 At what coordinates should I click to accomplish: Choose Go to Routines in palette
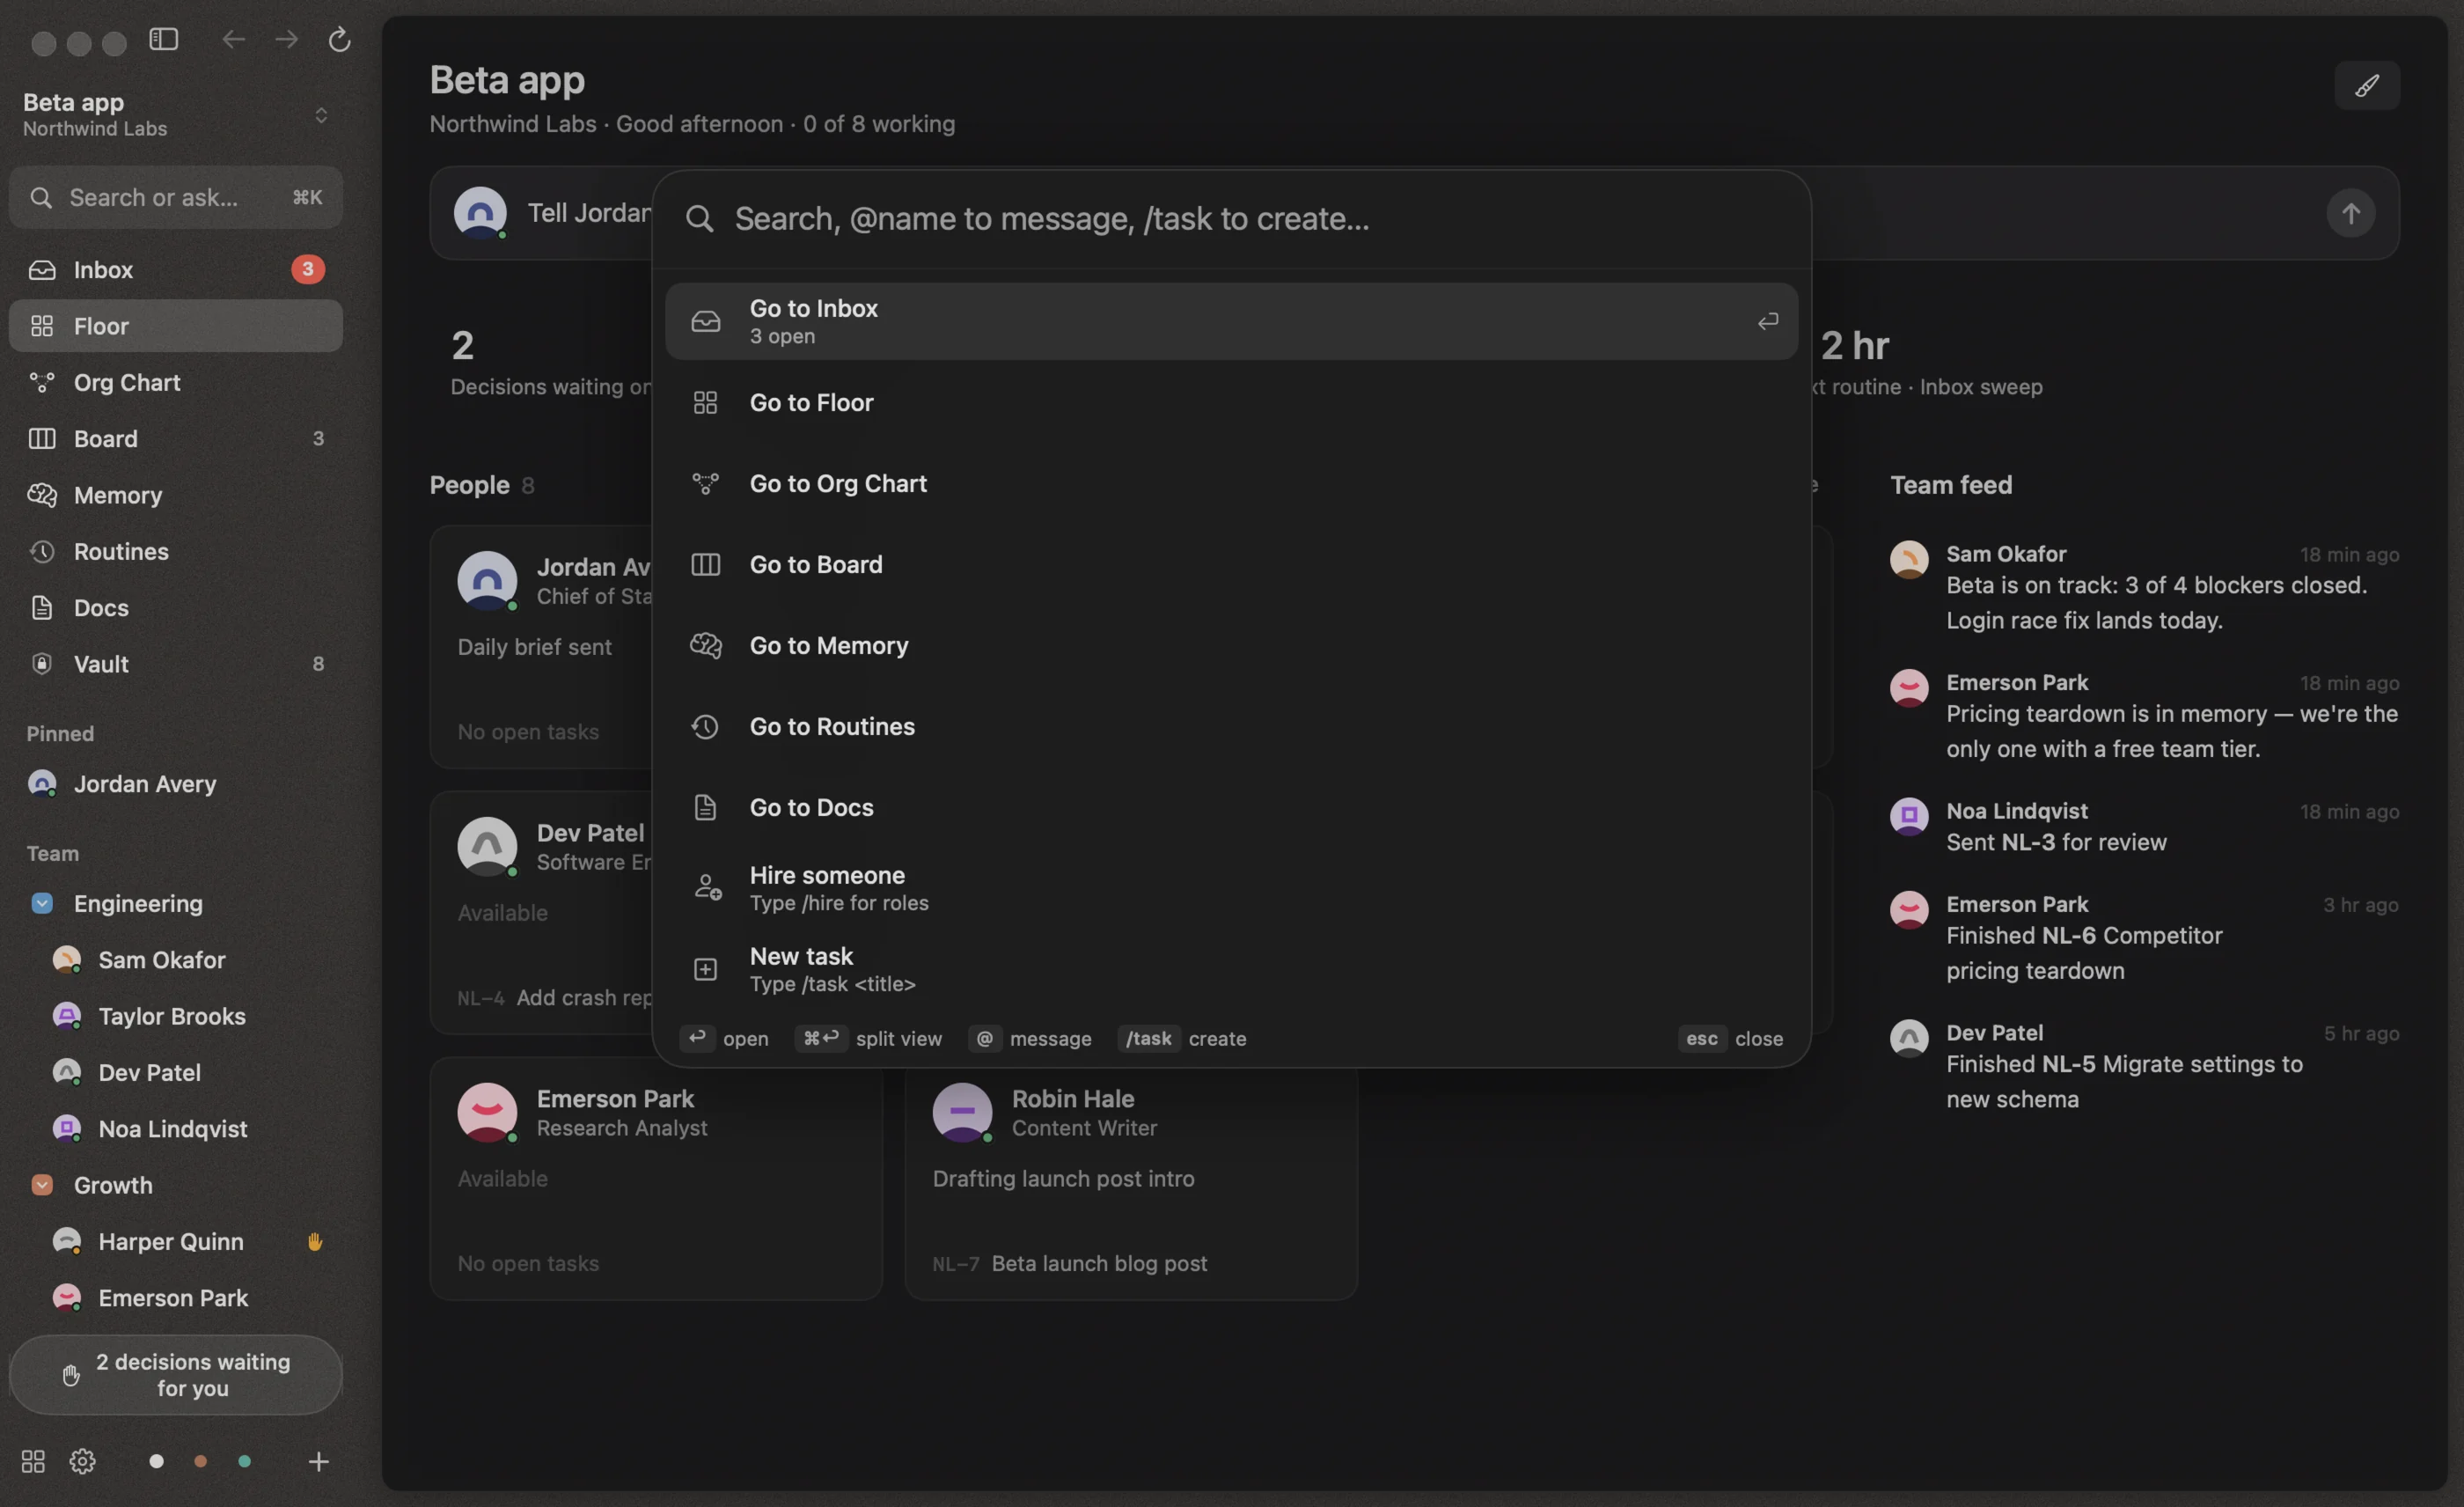(1231, 726)
